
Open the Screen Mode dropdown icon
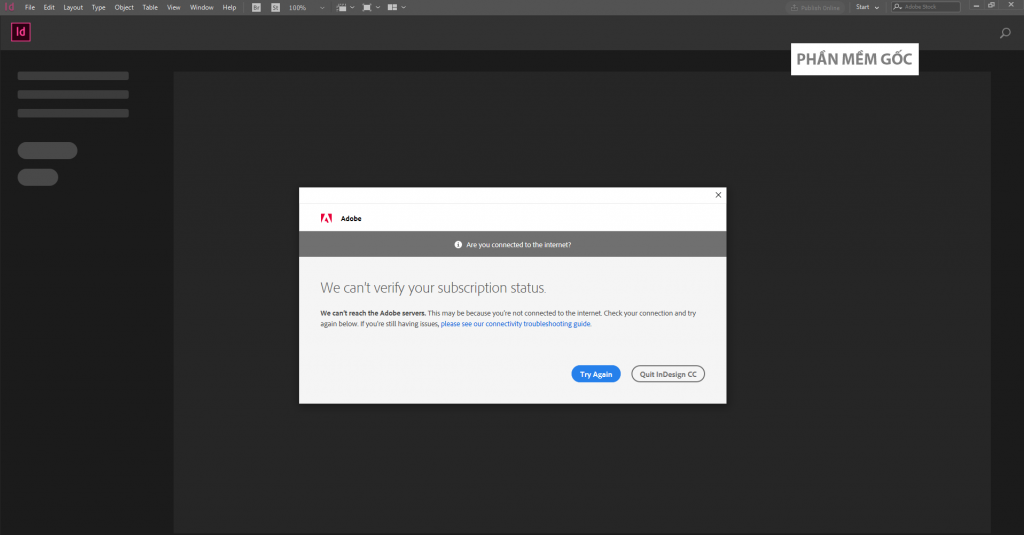370,8
